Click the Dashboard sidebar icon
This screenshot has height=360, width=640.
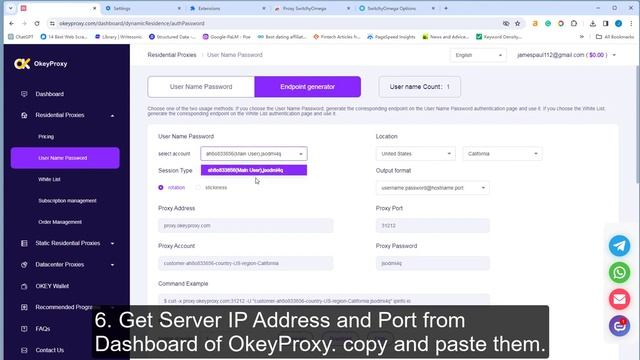(24, 94)
